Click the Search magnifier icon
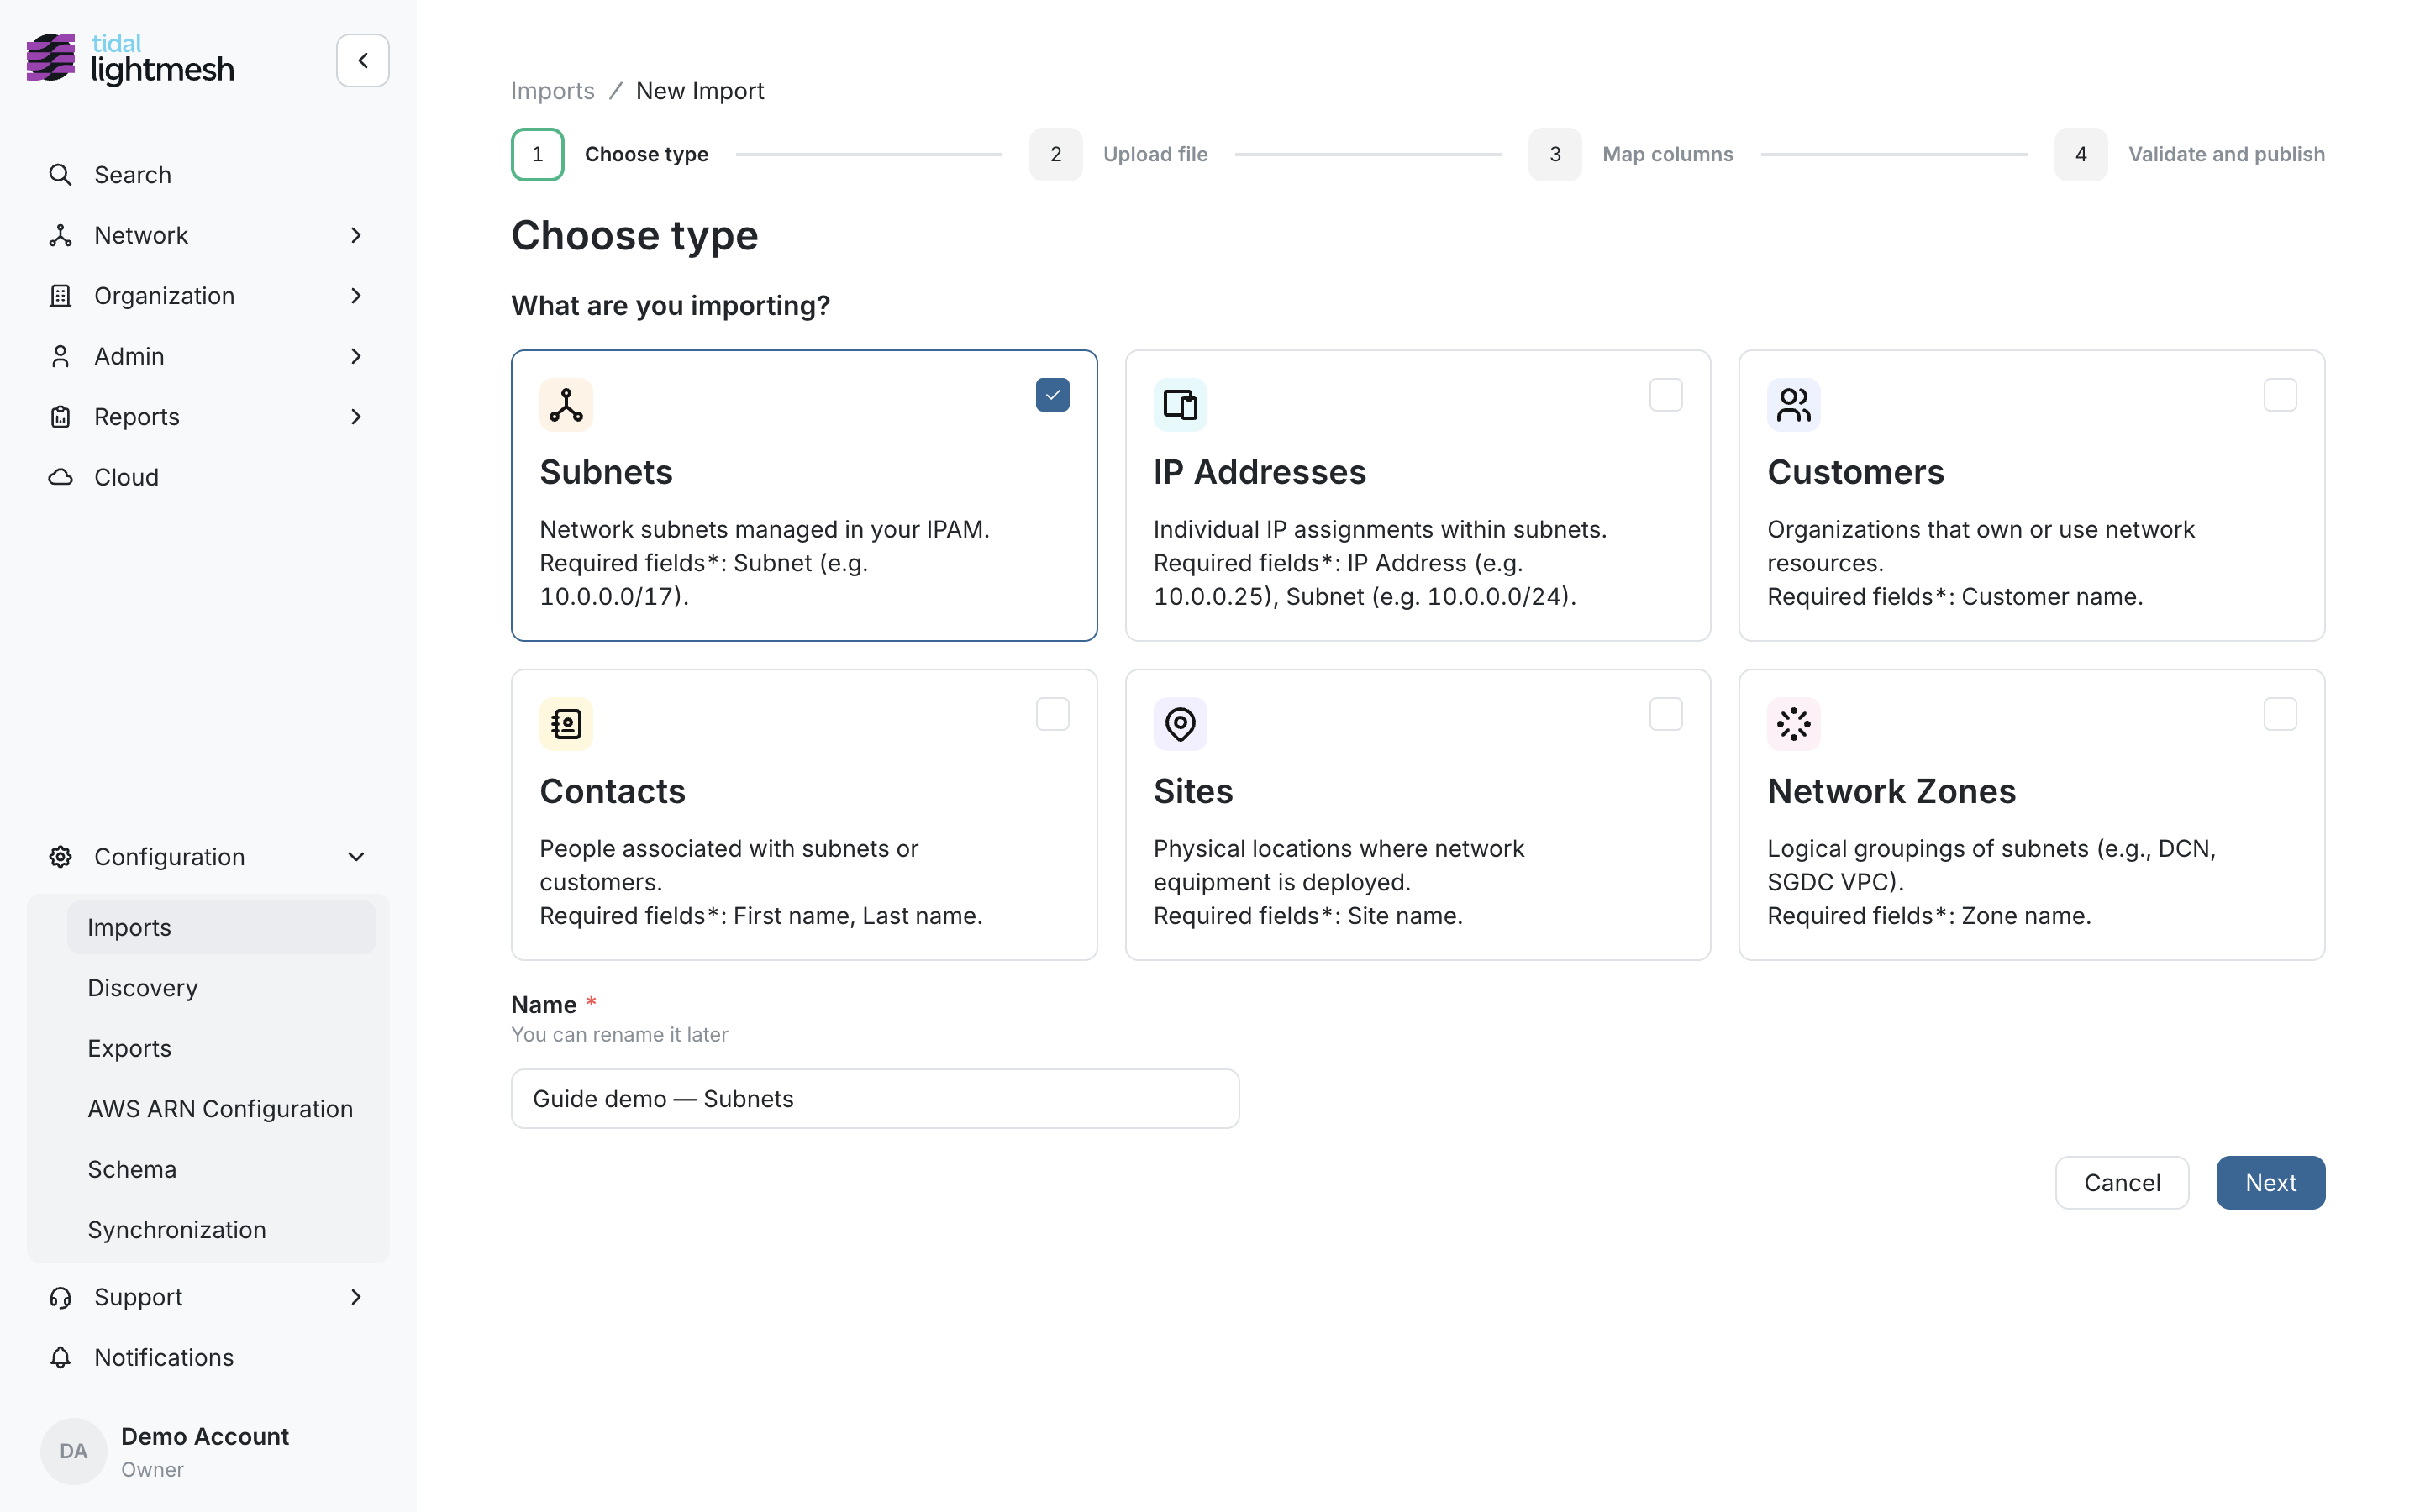The image size is (2420, 1512). pyautogui.click(x=60, y=175)
